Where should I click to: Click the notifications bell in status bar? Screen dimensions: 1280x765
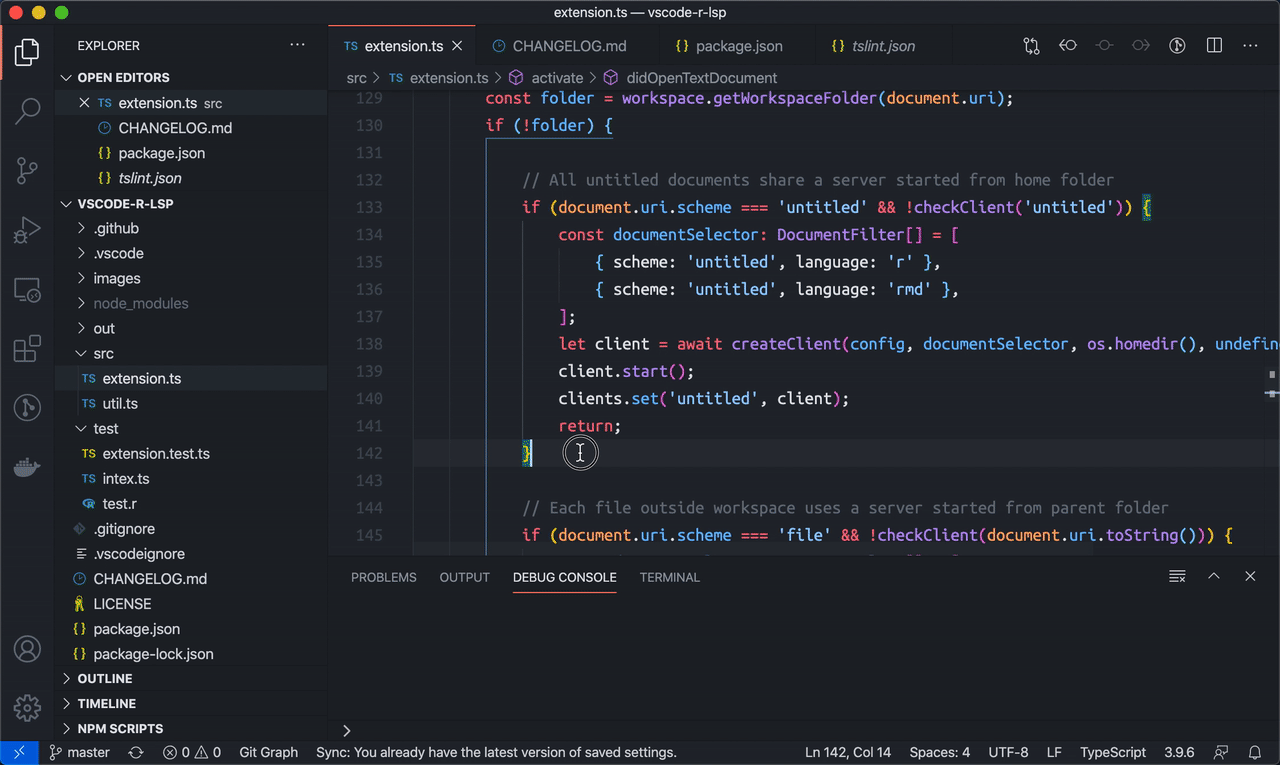pos(1255,752)
